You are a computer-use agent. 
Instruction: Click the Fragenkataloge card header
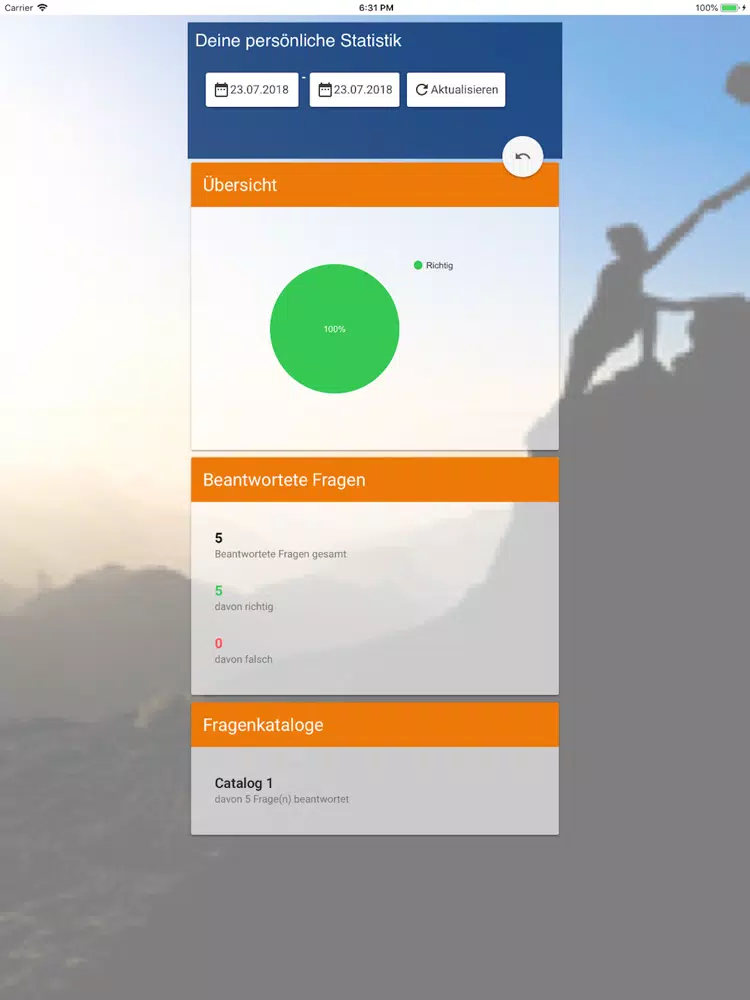coord(375,724)
